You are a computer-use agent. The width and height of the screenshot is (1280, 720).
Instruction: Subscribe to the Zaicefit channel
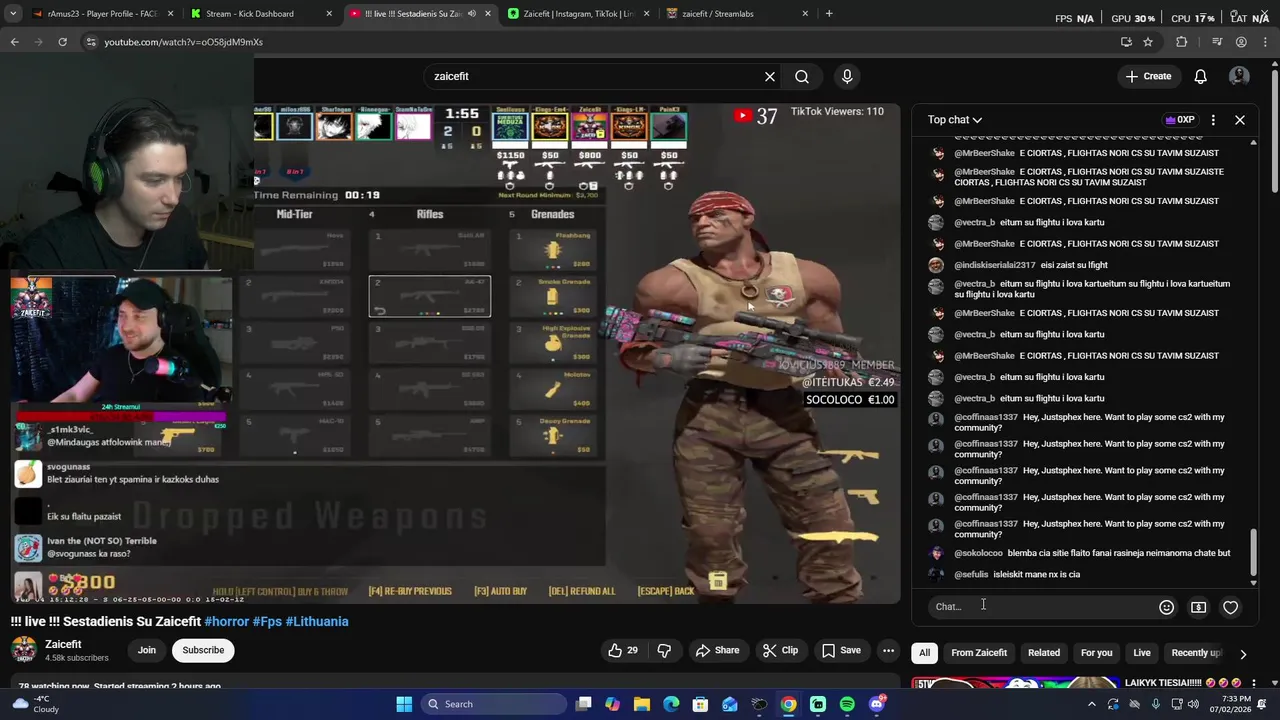(x=203, y=650)
